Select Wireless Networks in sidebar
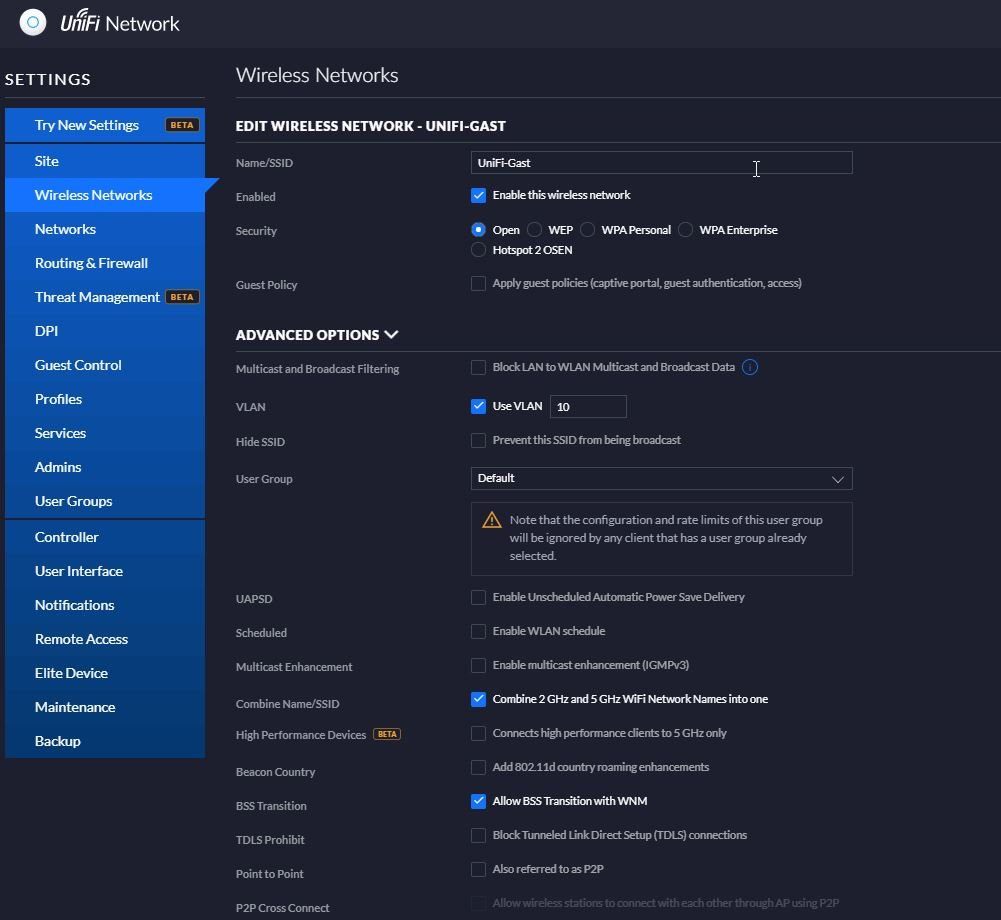The width and height of the screenshot is (1001, 920). (x=105, y=195)
